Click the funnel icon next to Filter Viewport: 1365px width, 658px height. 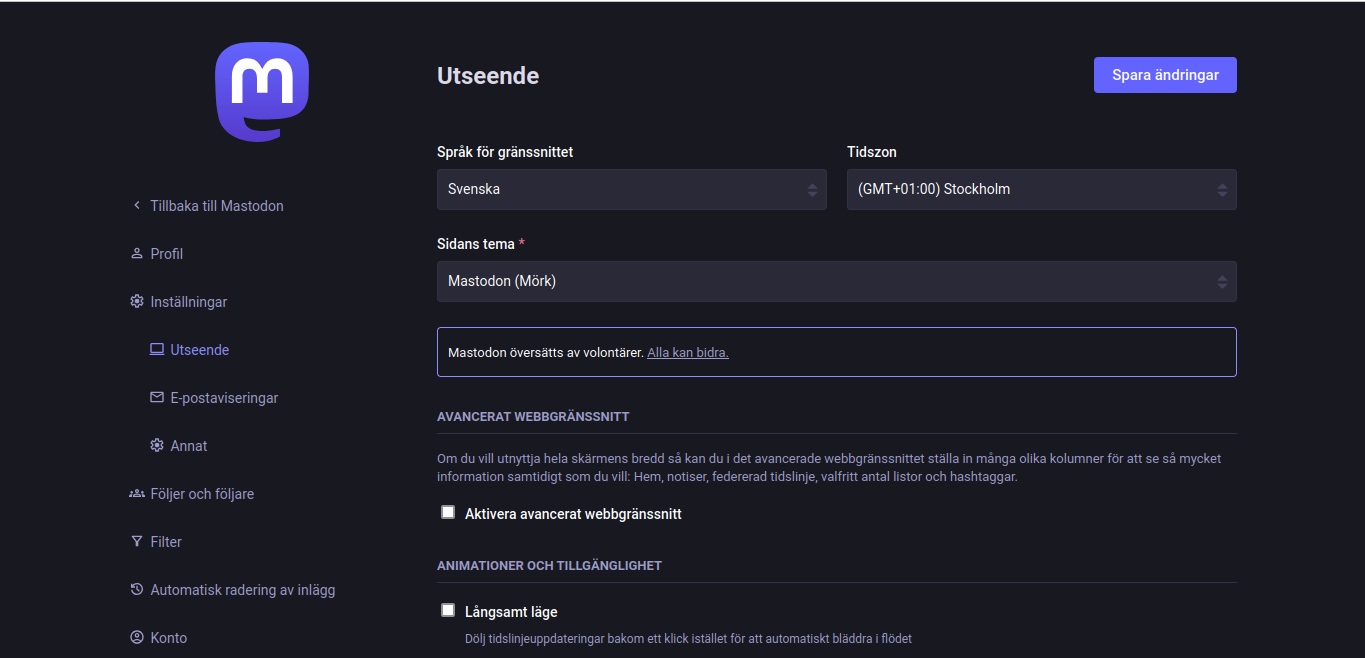point(136,541)
